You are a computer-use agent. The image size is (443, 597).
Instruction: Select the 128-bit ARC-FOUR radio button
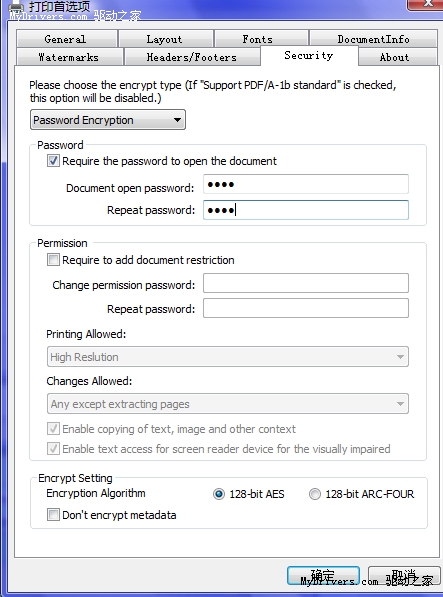[x=315, y=494]
